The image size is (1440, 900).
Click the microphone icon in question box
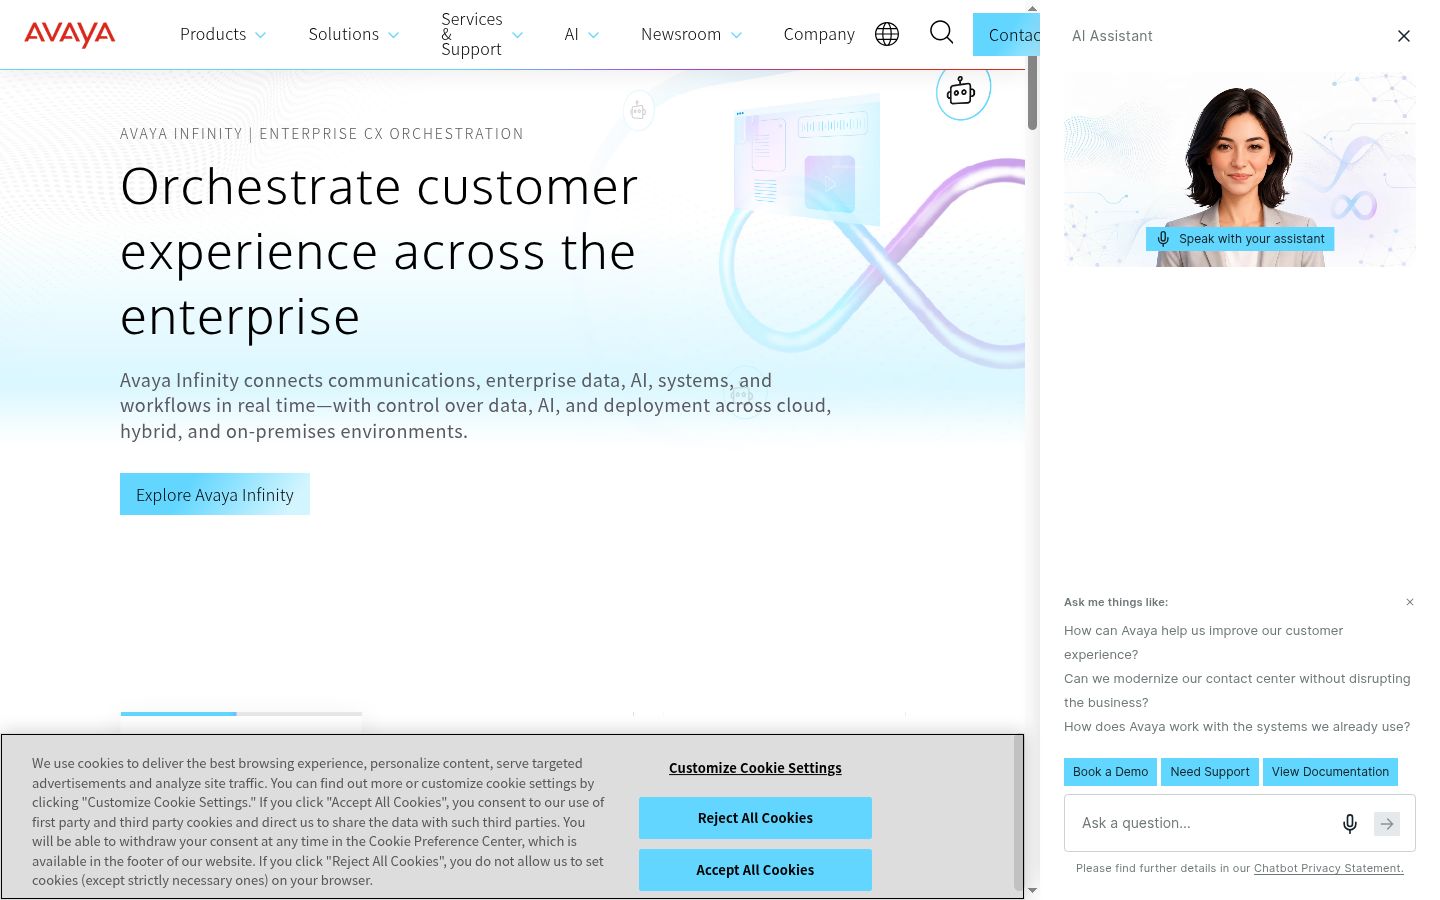coord(1350,823)
